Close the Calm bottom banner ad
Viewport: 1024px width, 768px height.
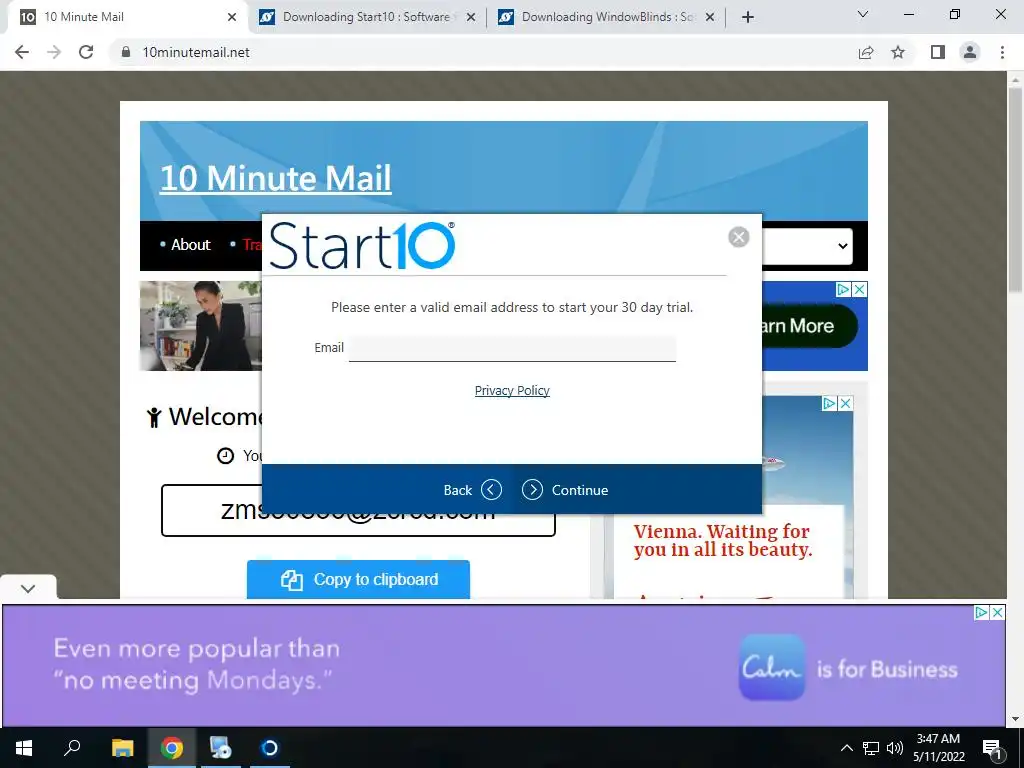(997, 613)
